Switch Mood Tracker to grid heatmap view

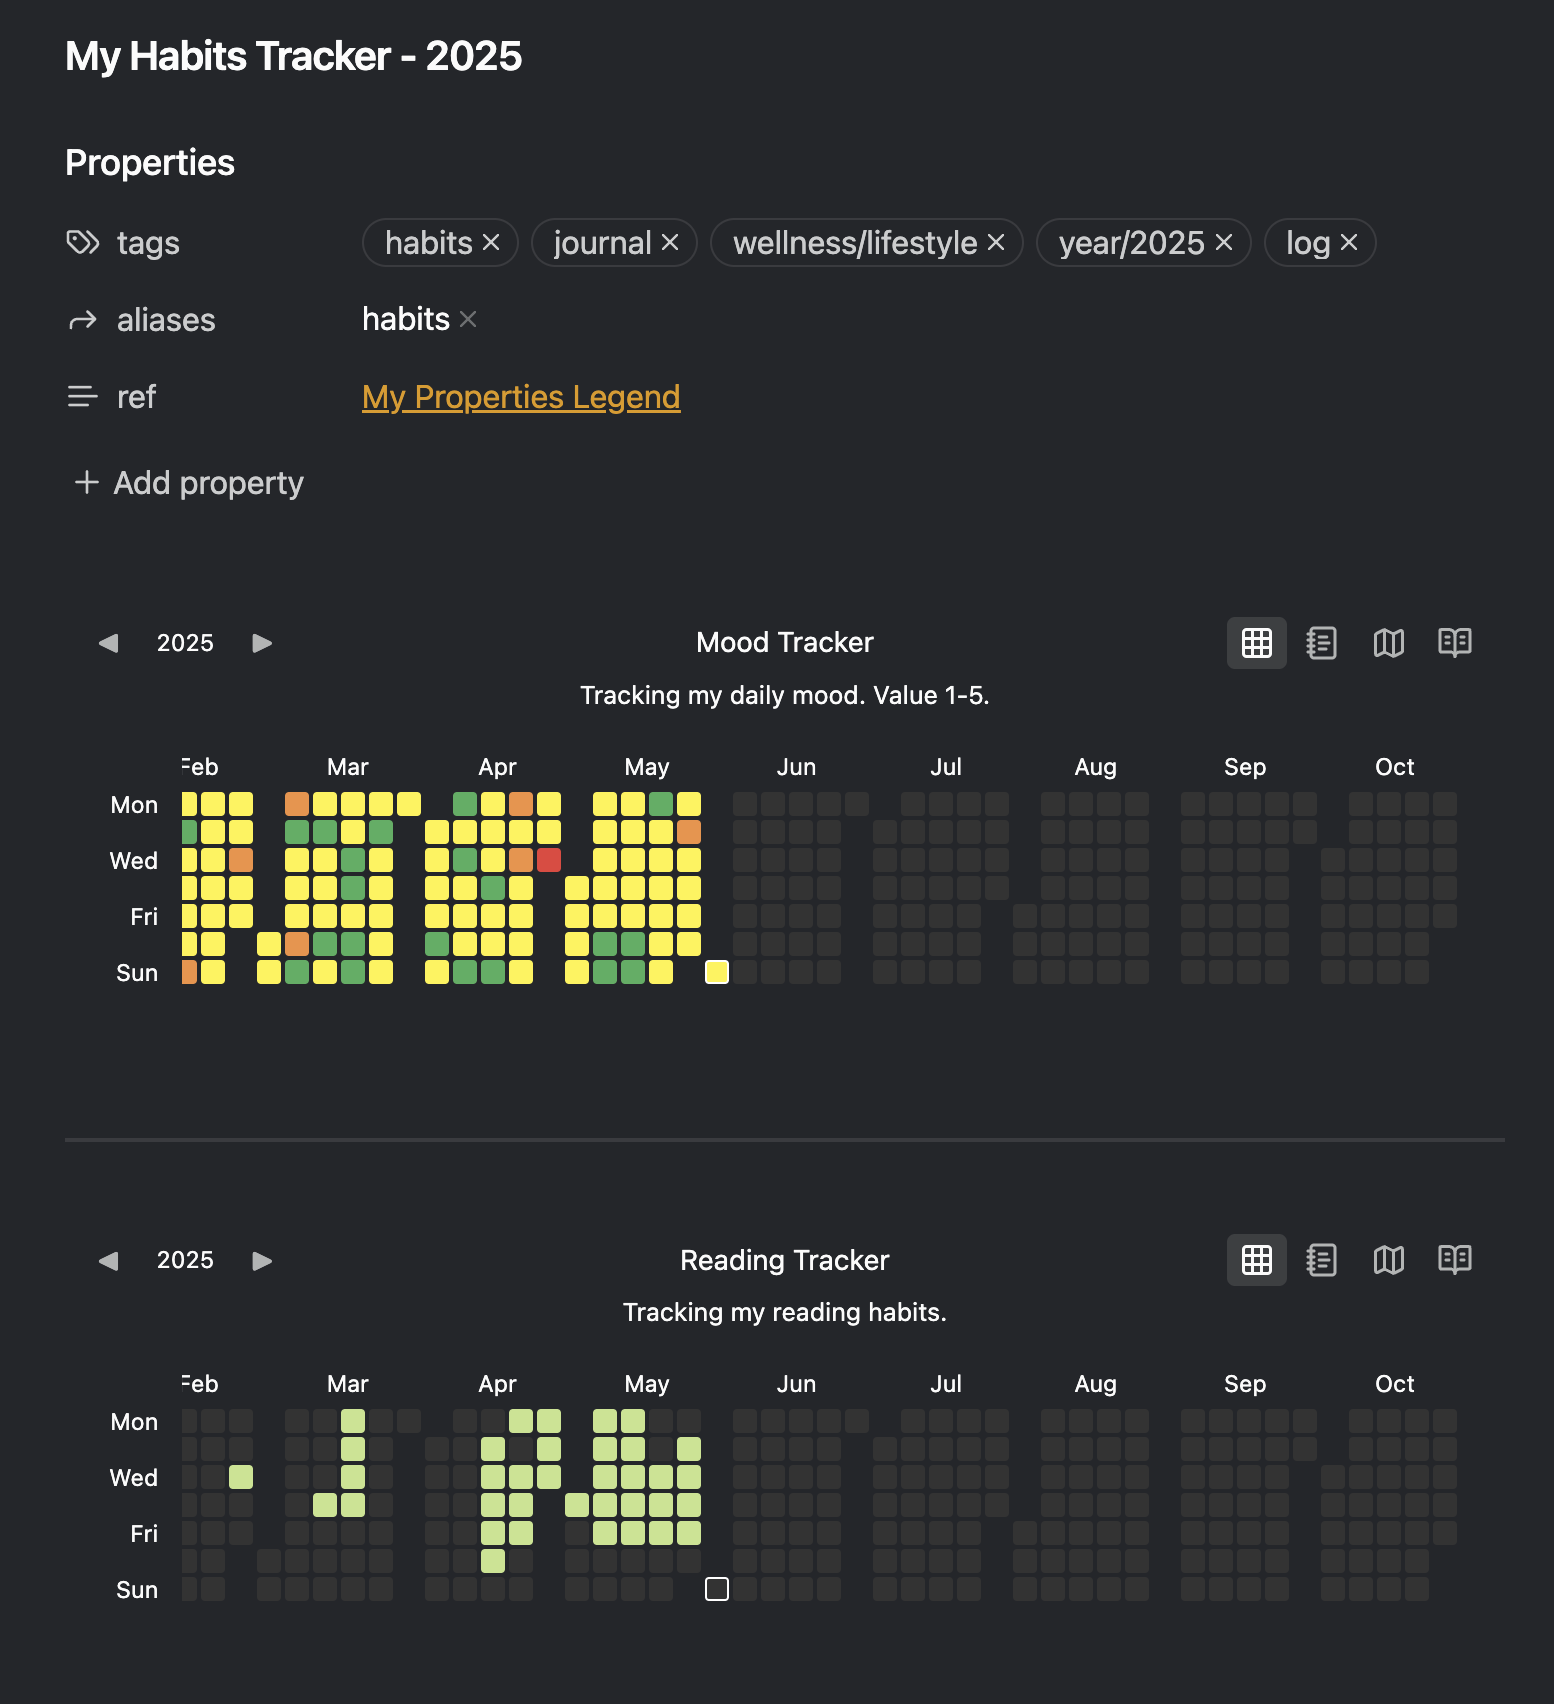(x=1256, y=643)
